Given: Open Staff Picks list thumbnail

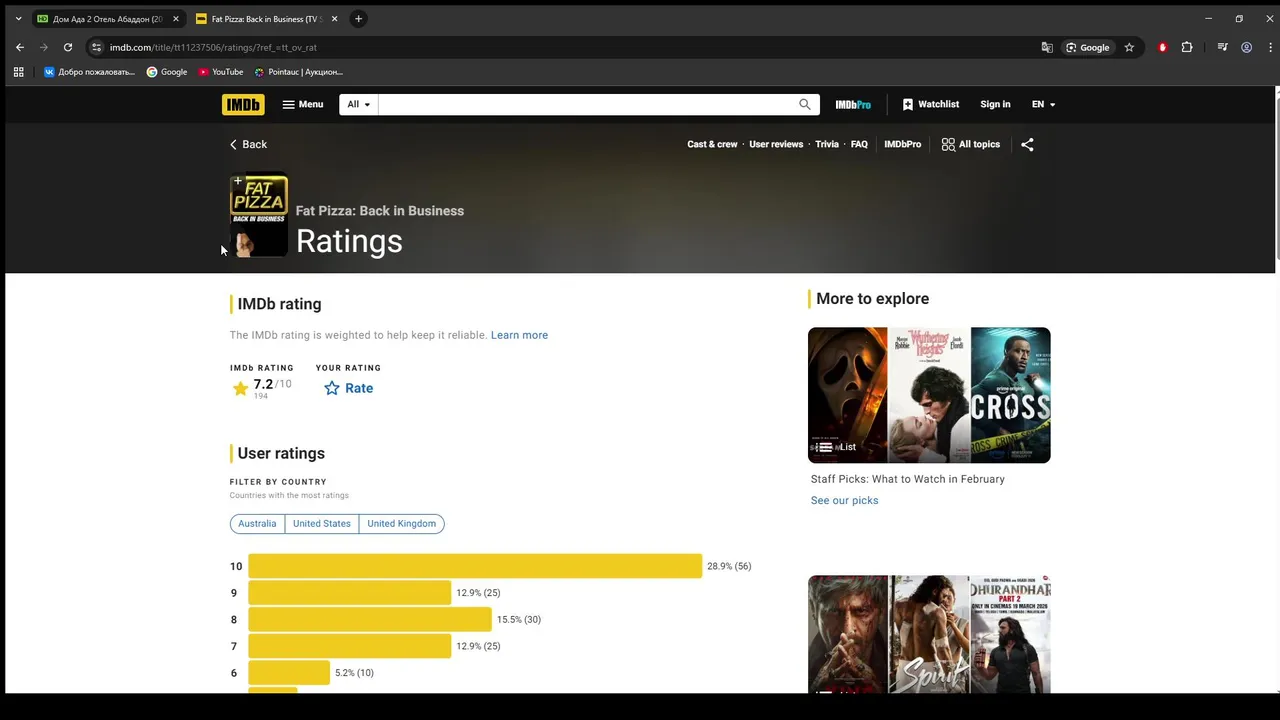Looking at the screenshot, I should pyautogui.click(x=929, y=395).
